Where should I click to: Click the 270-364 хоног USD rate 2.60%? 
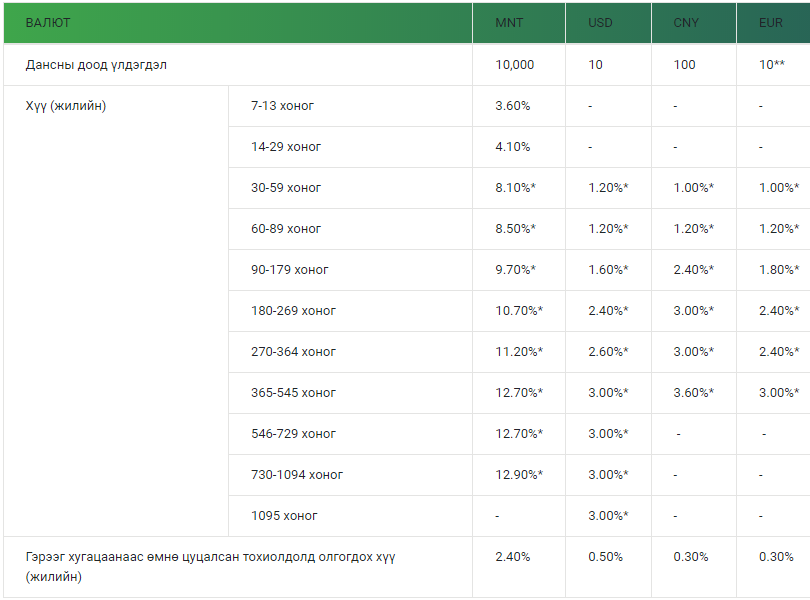tap(608, 351)
